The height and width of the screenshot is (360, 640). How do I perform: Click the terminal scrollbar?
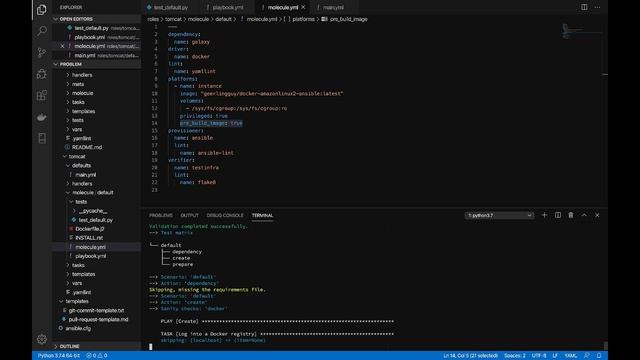605,346
